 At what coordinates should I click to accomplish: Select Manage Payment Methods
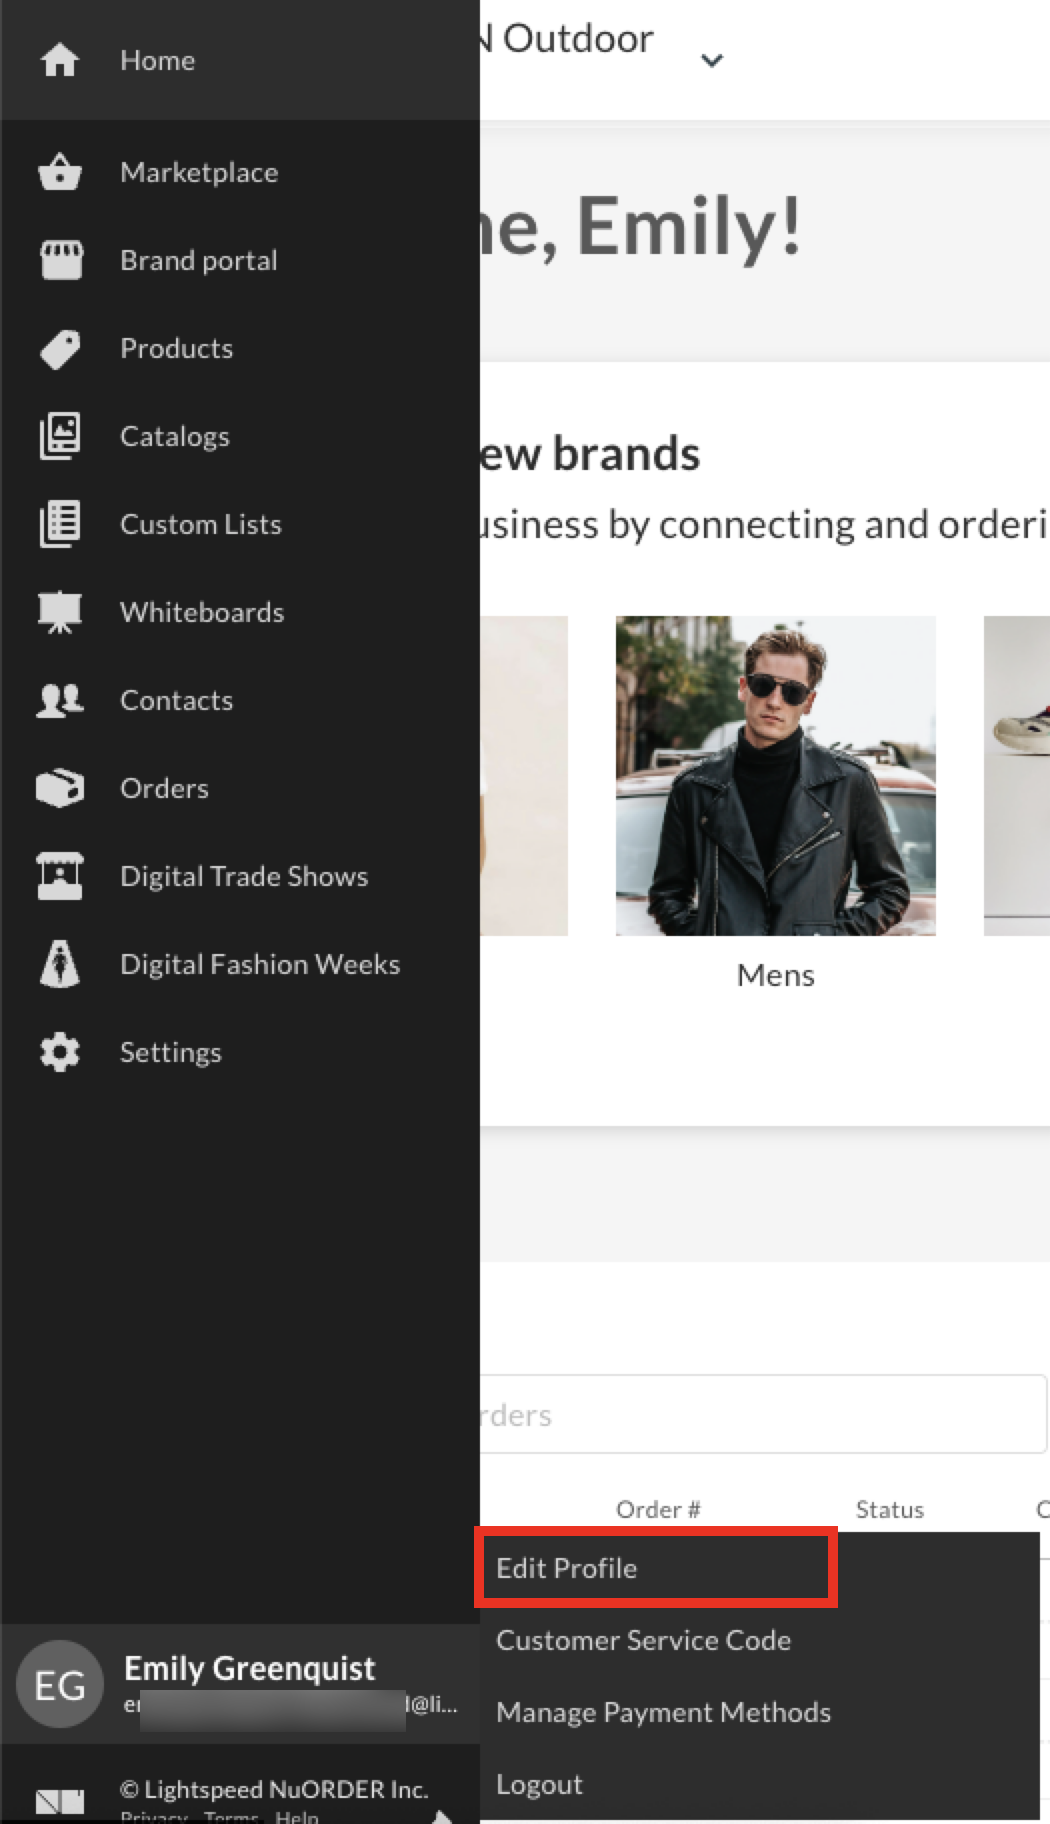click(759, 1712)
